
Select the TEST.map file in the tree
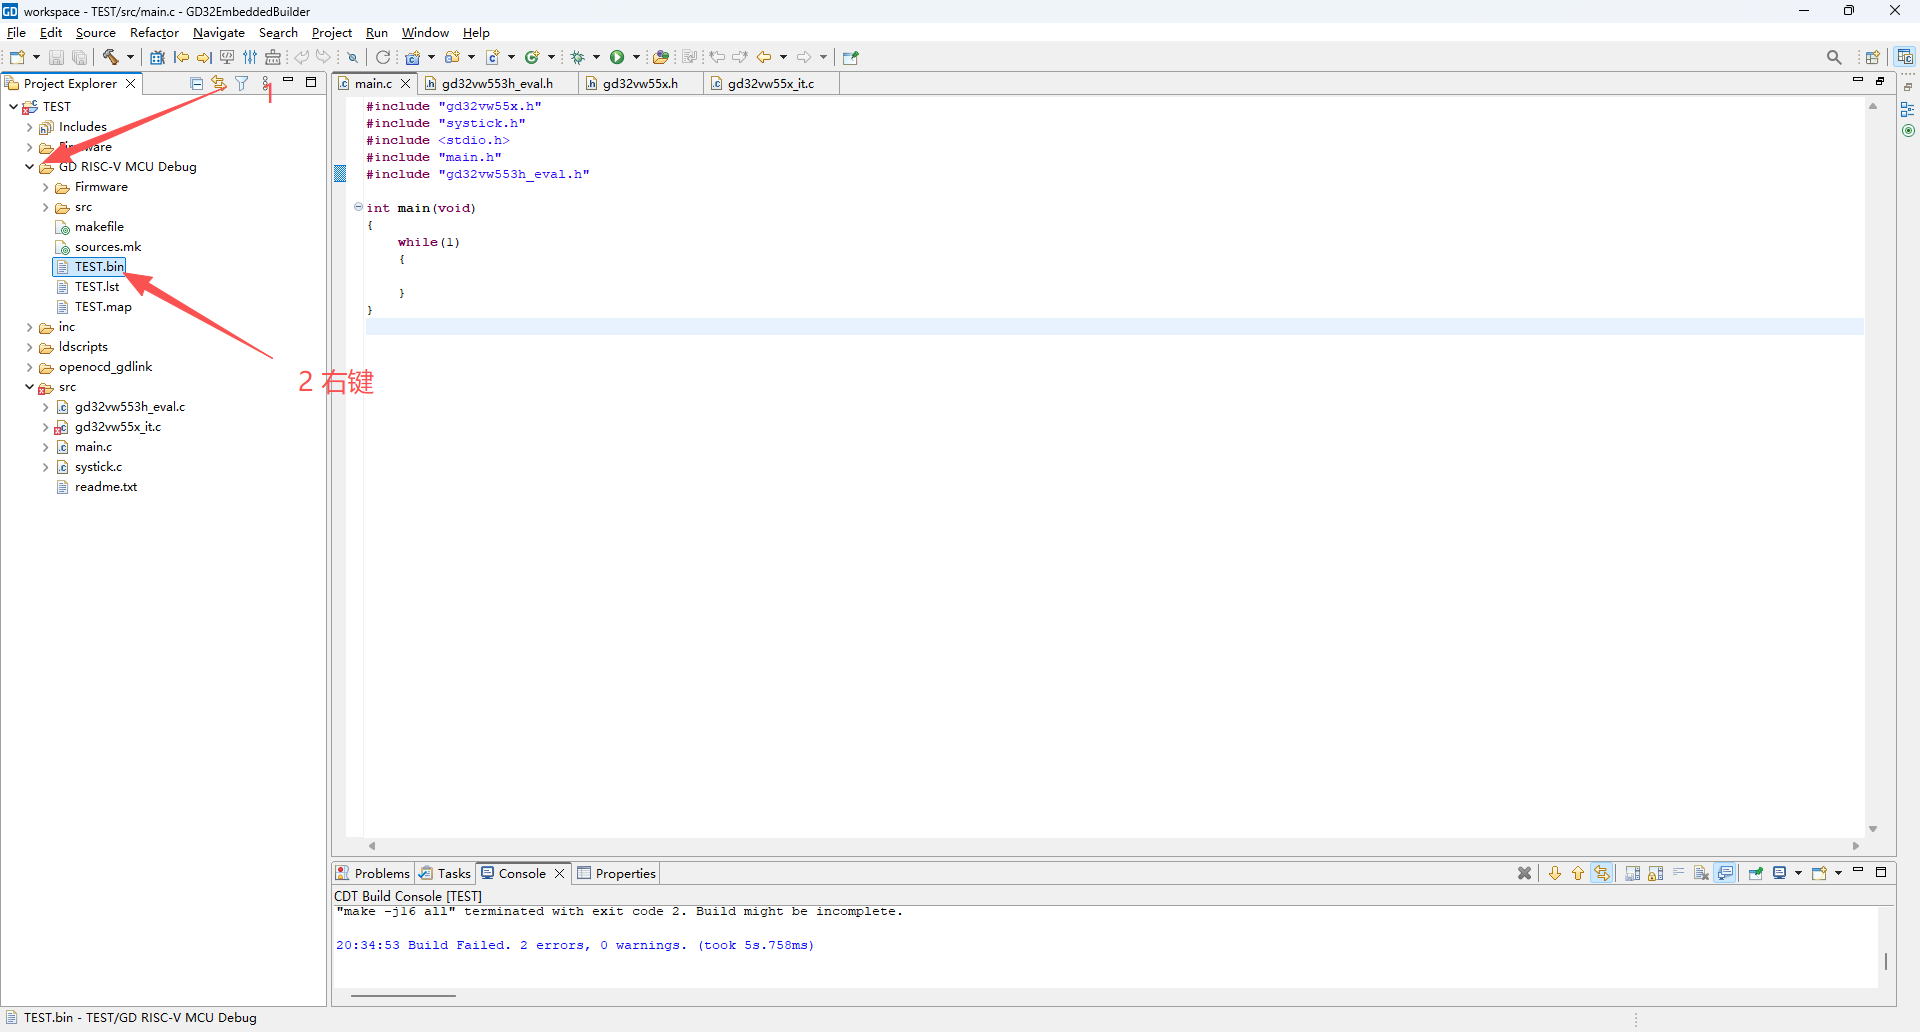click(x=103, y=307)
